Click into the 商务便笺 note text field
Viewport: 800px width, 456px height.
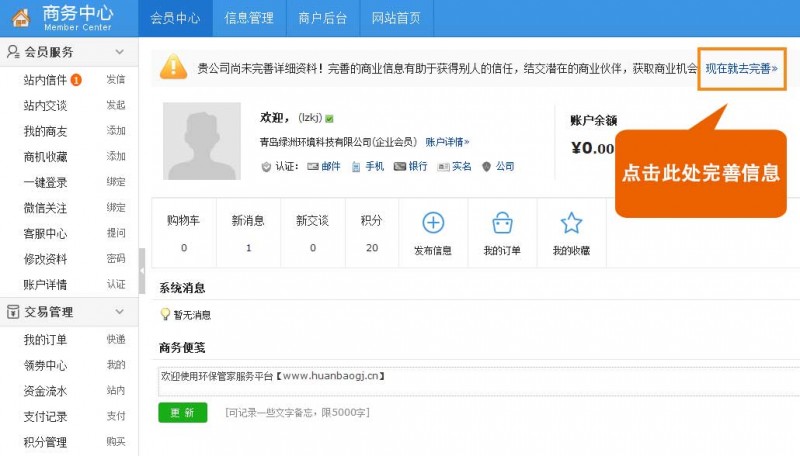479,381
